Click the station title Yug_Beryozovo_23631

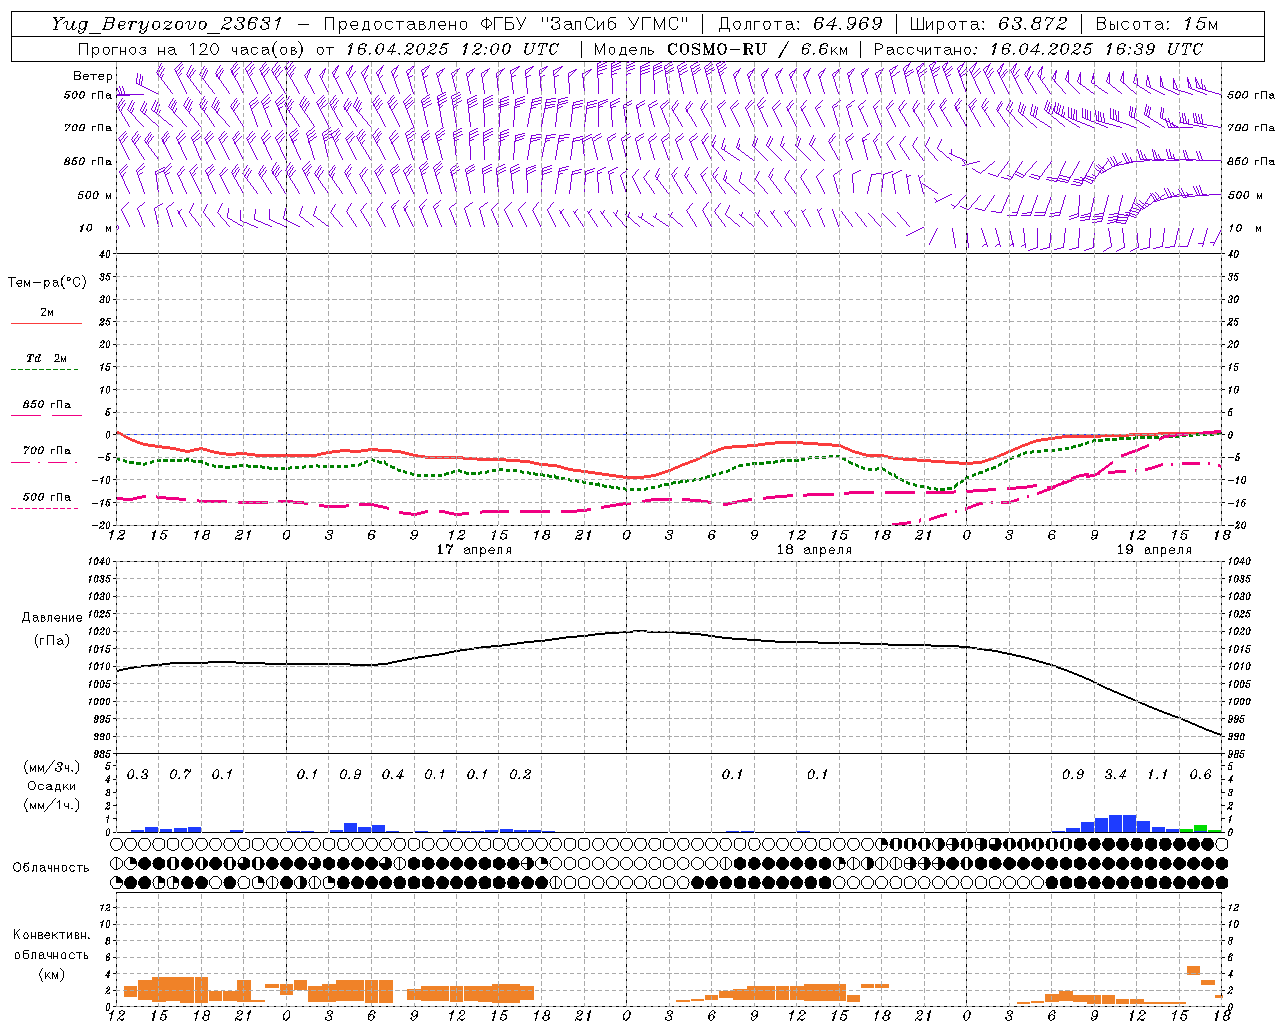click(167, 24)
